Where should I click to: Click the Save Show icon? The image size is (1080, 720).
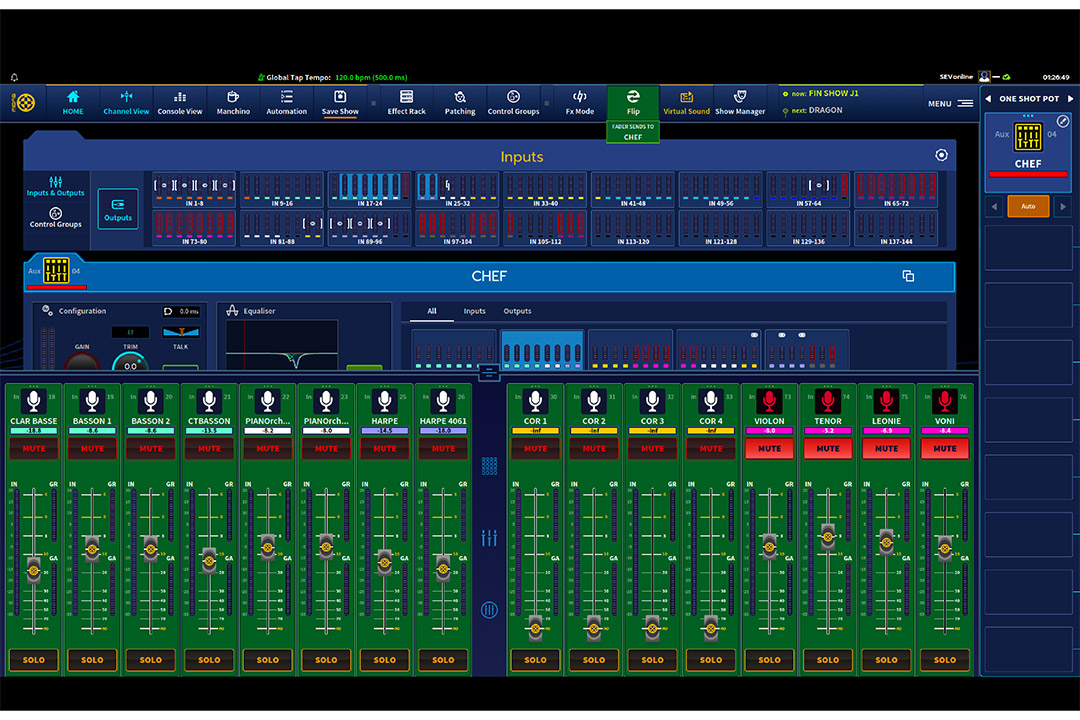point(340,102)
